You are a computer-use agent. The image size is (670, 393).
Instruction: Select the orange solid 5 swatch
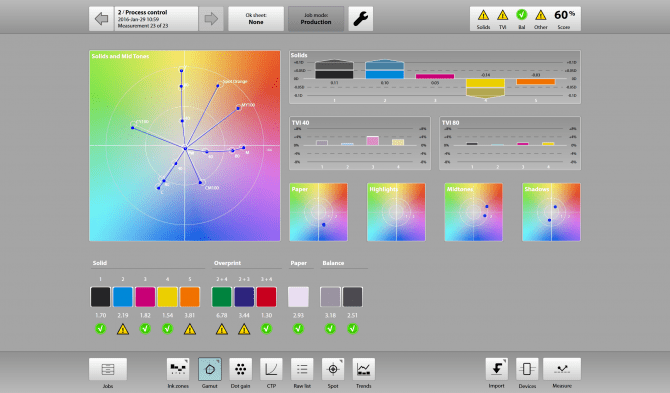[190, 297]
